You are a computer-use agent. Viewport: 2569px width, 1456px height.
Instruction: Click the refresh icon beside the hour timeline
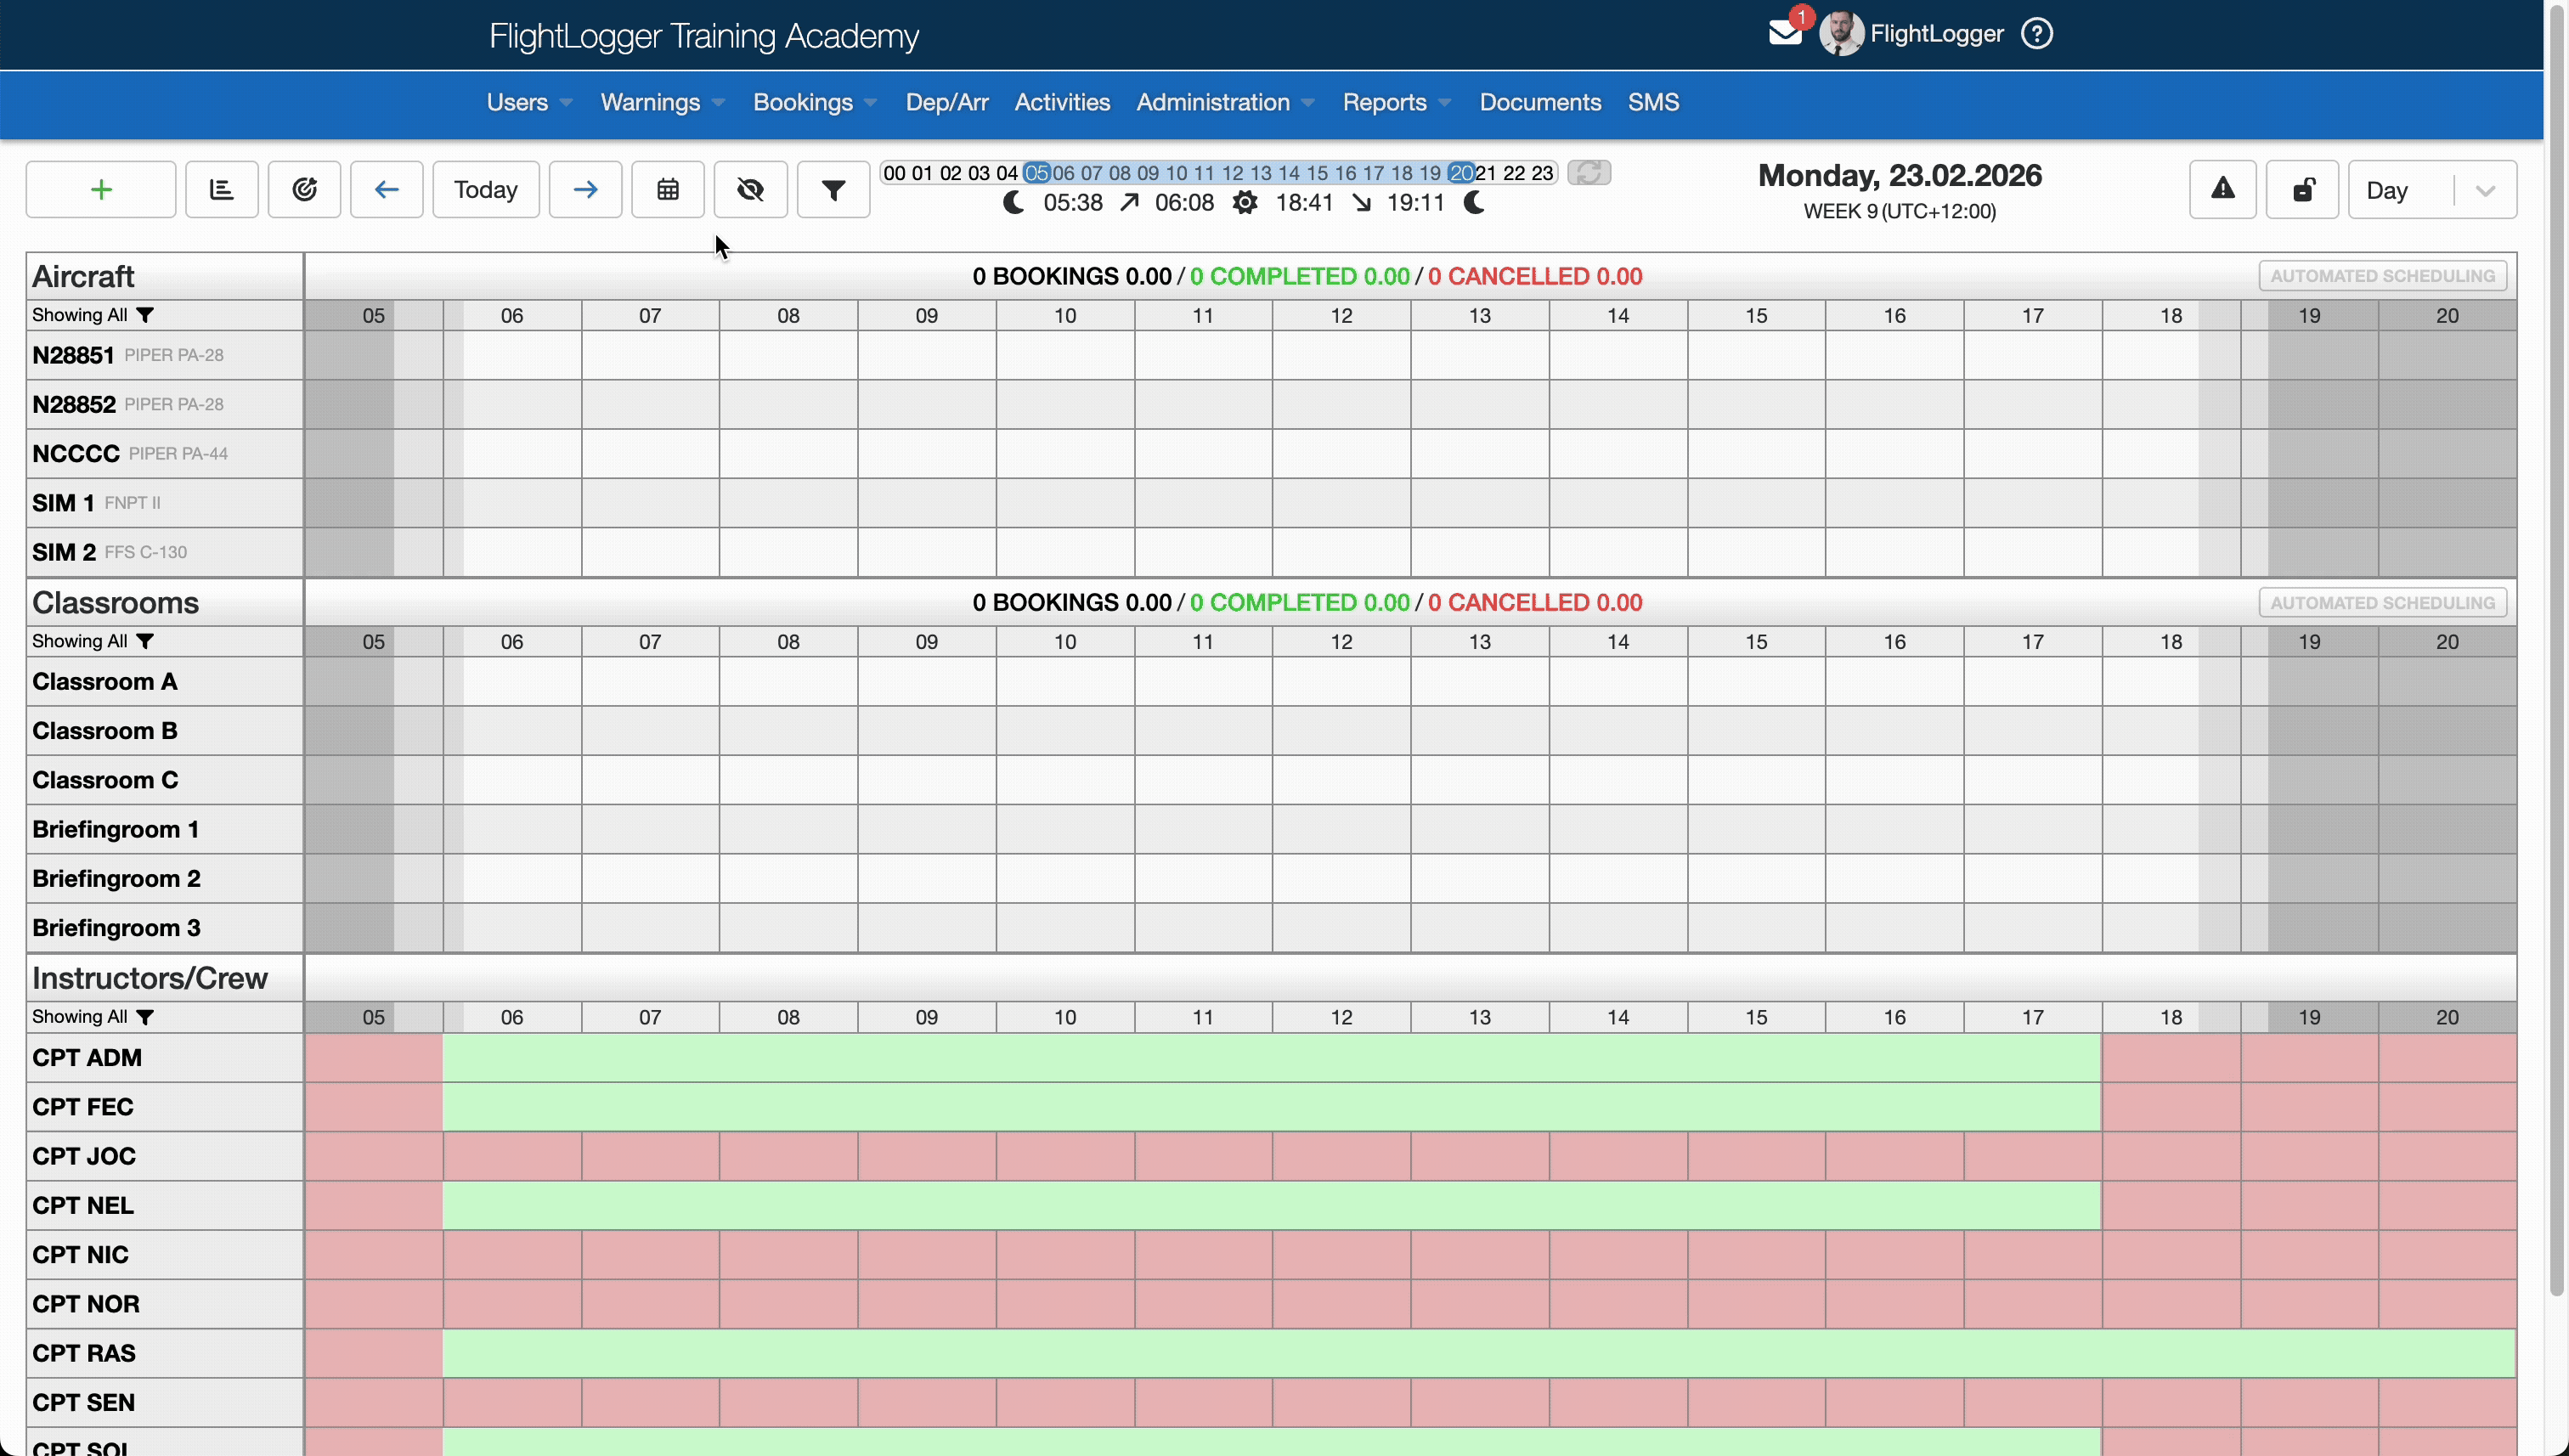coord(1589,172)
